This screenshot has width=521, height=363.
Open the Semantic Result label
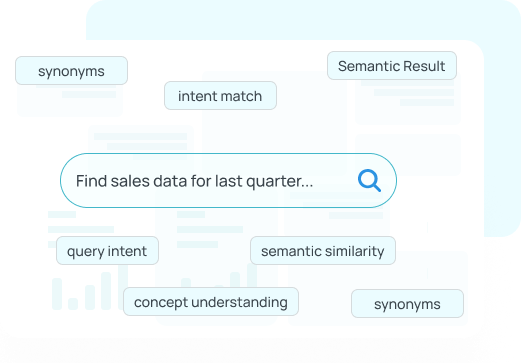[392, 66]
